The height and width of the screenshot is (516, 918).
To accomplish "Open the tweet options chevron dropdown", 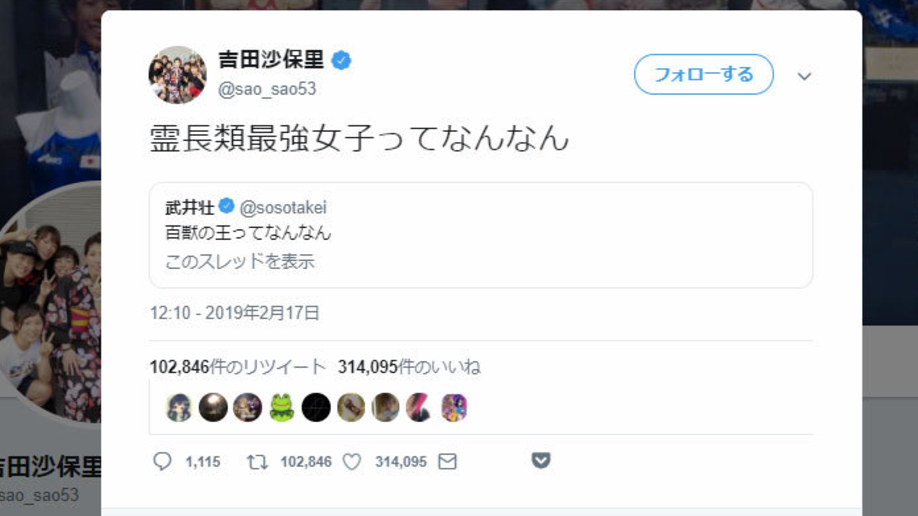I will click(804, 76).
